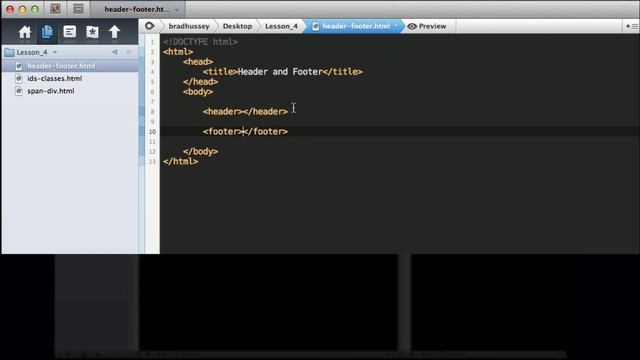Image resolution: width=640 pixels, height=360 pixels.
Task: Navigate to Desktop in the path bar
Action: click(237, 26)
